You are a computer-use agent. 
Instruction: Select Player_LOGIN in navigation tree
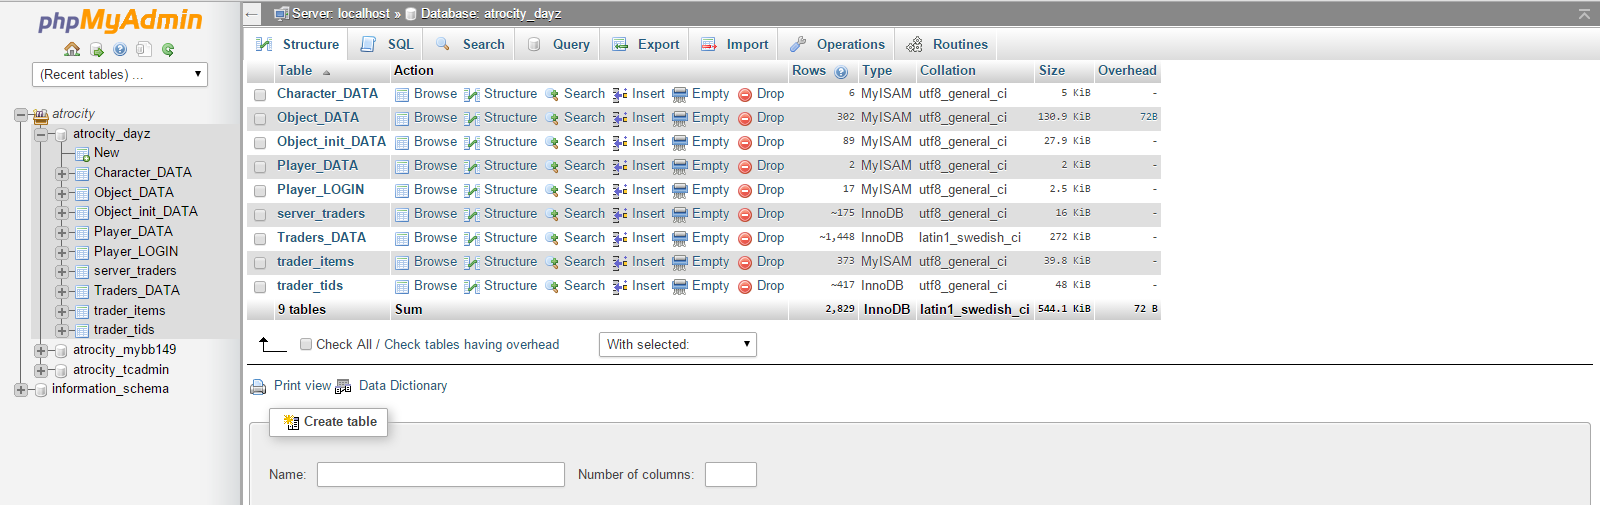coord(136,252)
